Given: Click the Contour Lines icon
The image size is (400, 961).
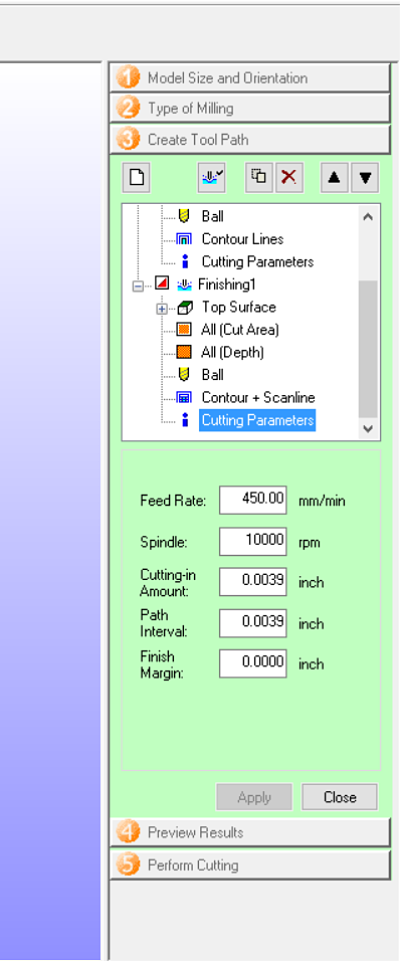Looking at the screenshot, I should pyautogui.click(x=184, y=239).
